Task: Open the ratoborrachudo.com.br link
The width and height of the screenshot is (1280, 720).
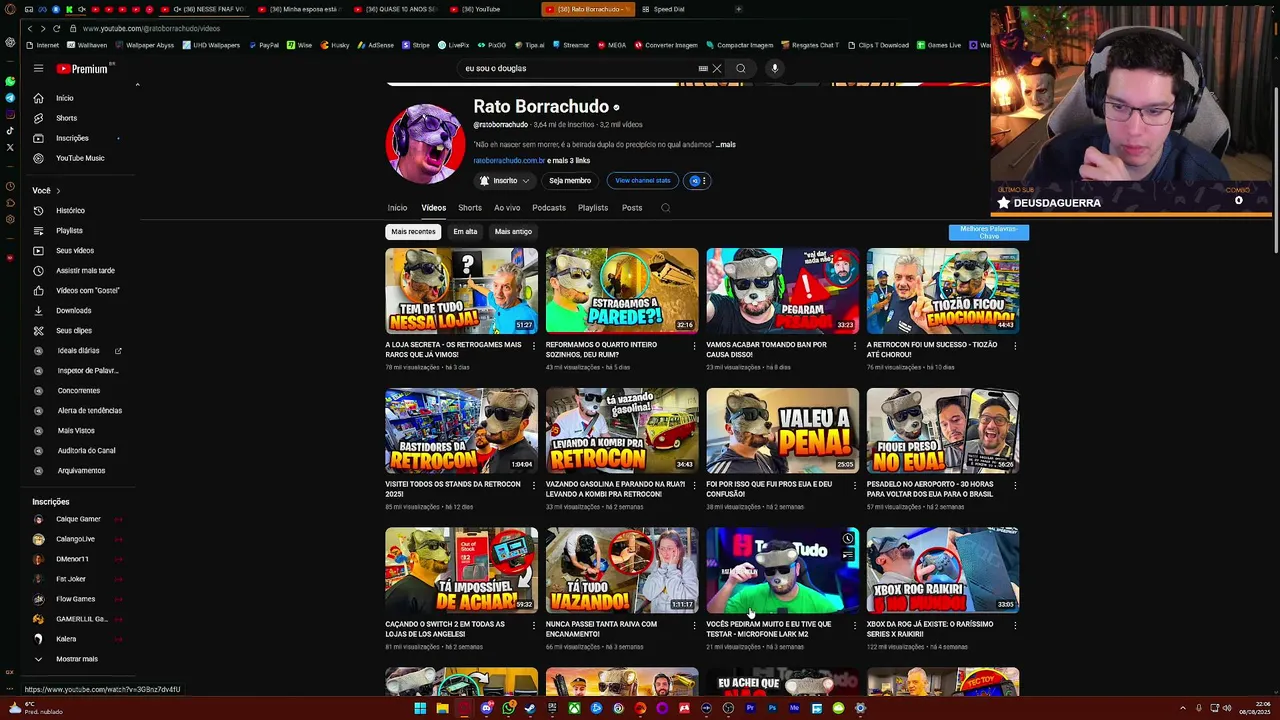Action: 509,161
